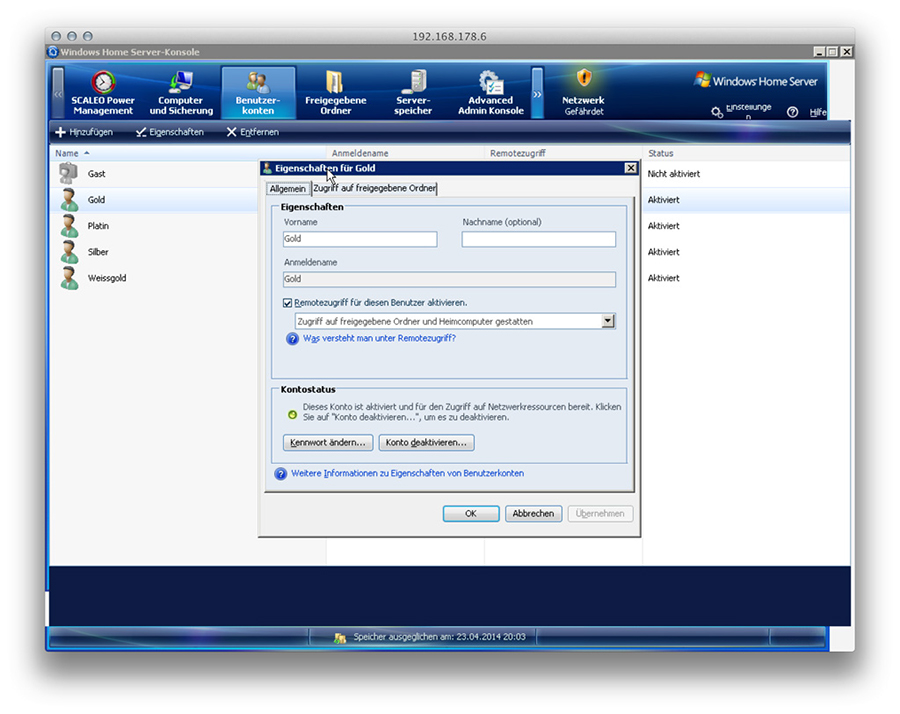This screenshot has height=714, width=900.
Task: Select the Weissgold user name
Action: (x=107, y=278)
